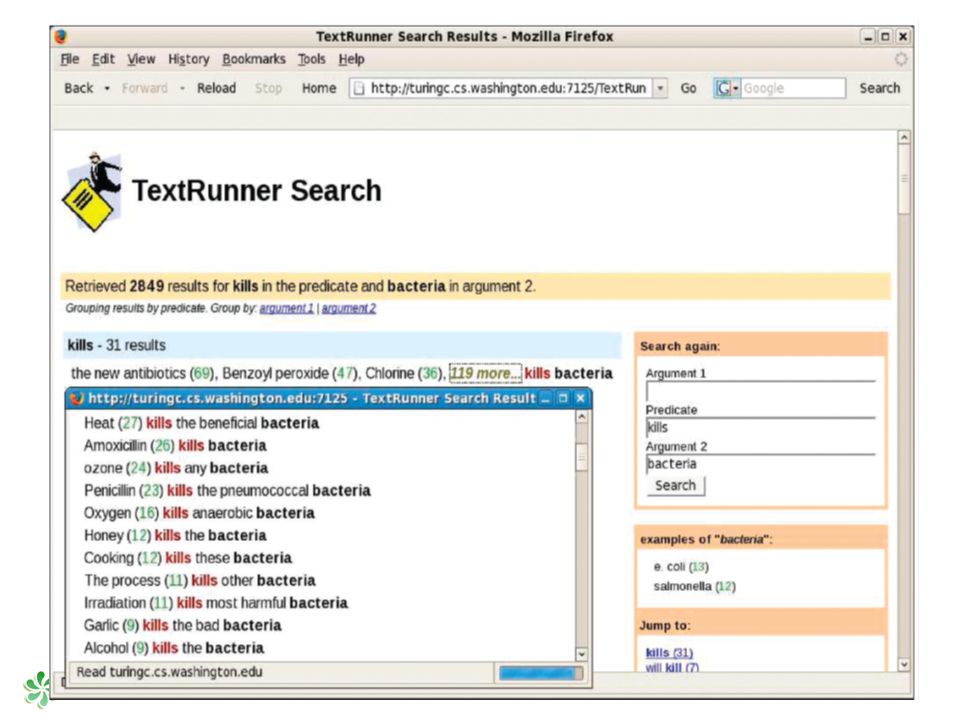The image size is (960, 720).
Task: Click the Firefox activity throbber icon
Action: point(901,59)
